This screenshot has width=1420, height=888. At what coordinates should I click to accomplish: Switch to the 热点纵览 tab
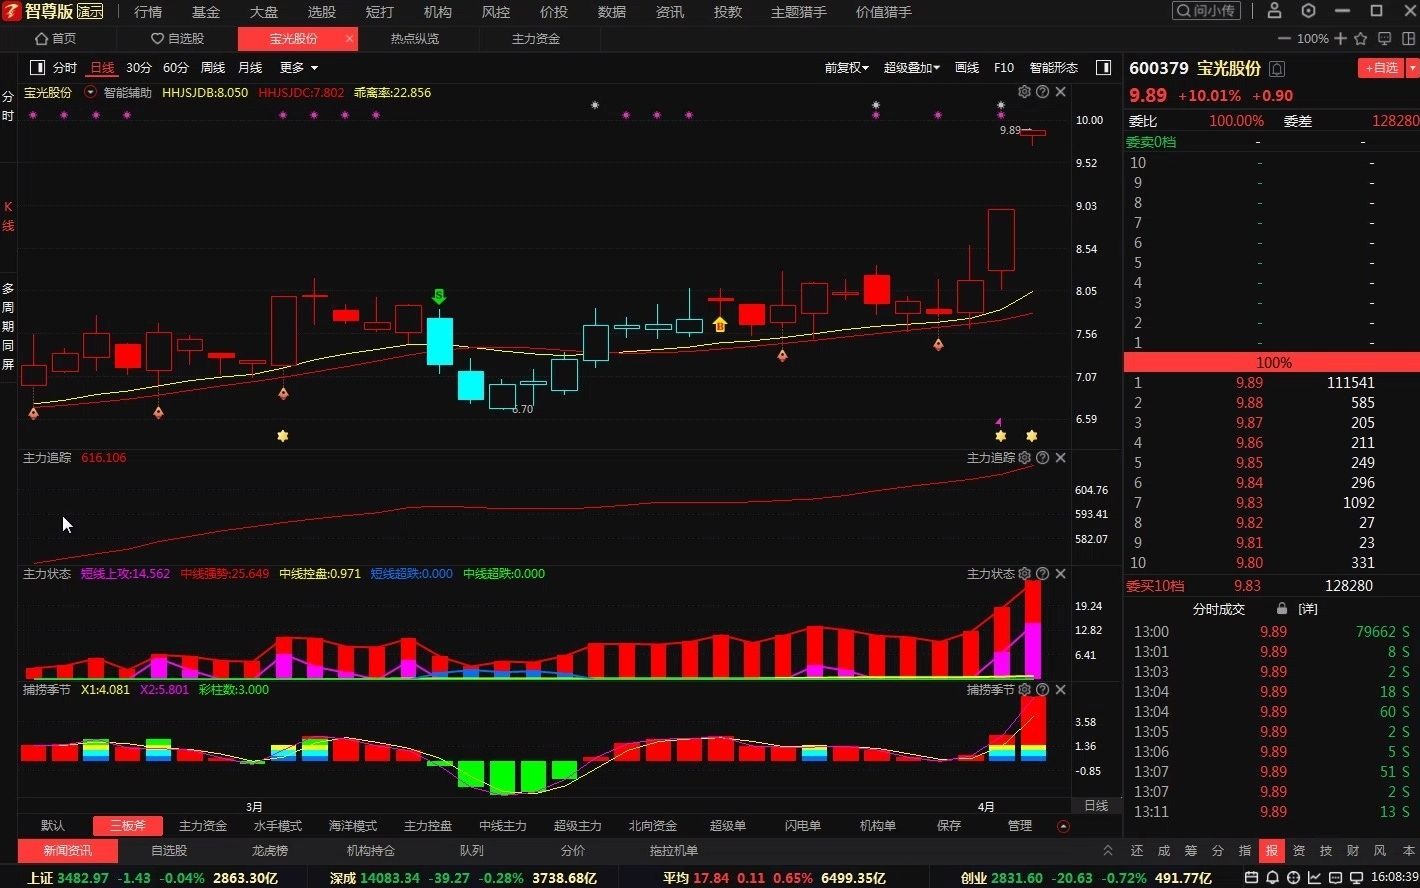(x=415, y=39)
